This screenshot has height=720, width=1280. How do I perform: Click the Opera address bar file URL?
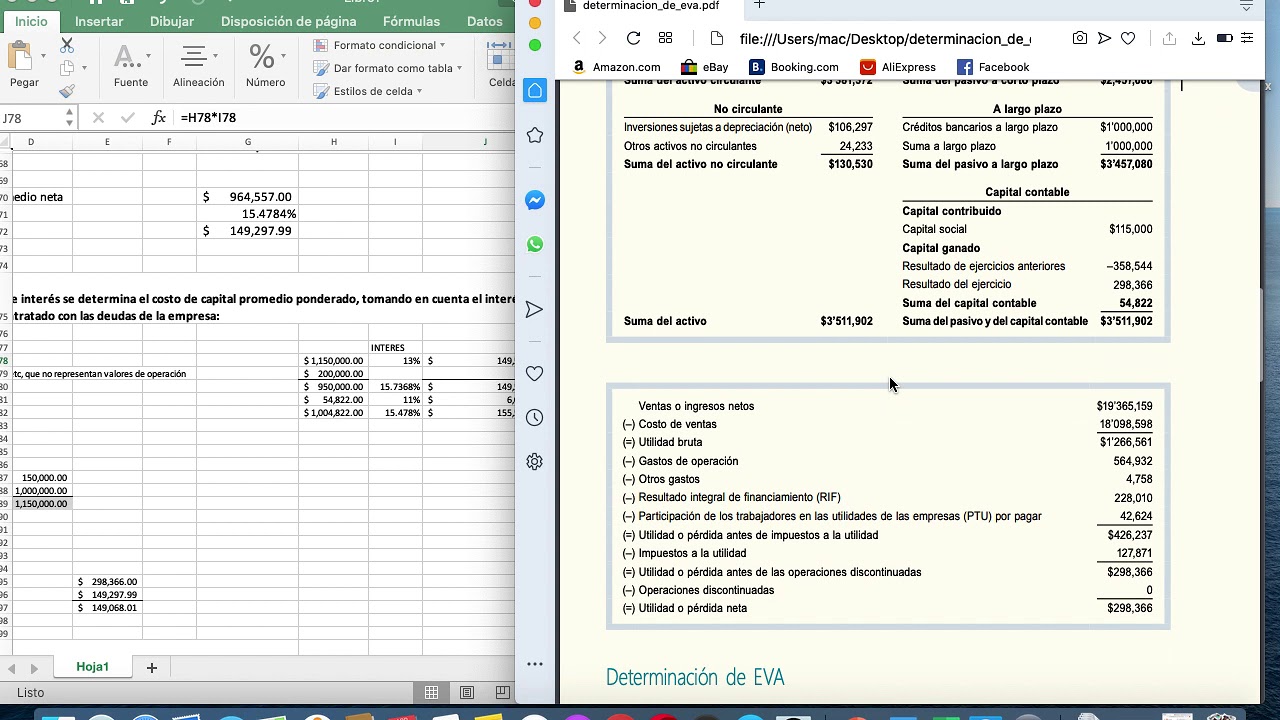tap(885, 39)
